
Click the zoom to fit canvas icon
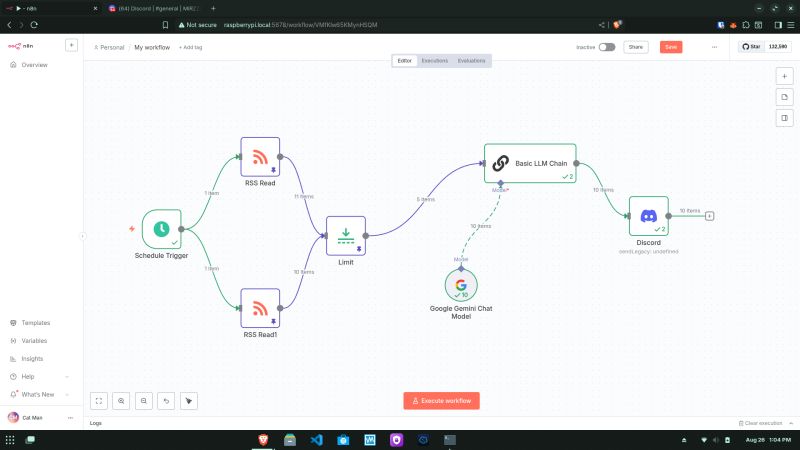point(99,401)
